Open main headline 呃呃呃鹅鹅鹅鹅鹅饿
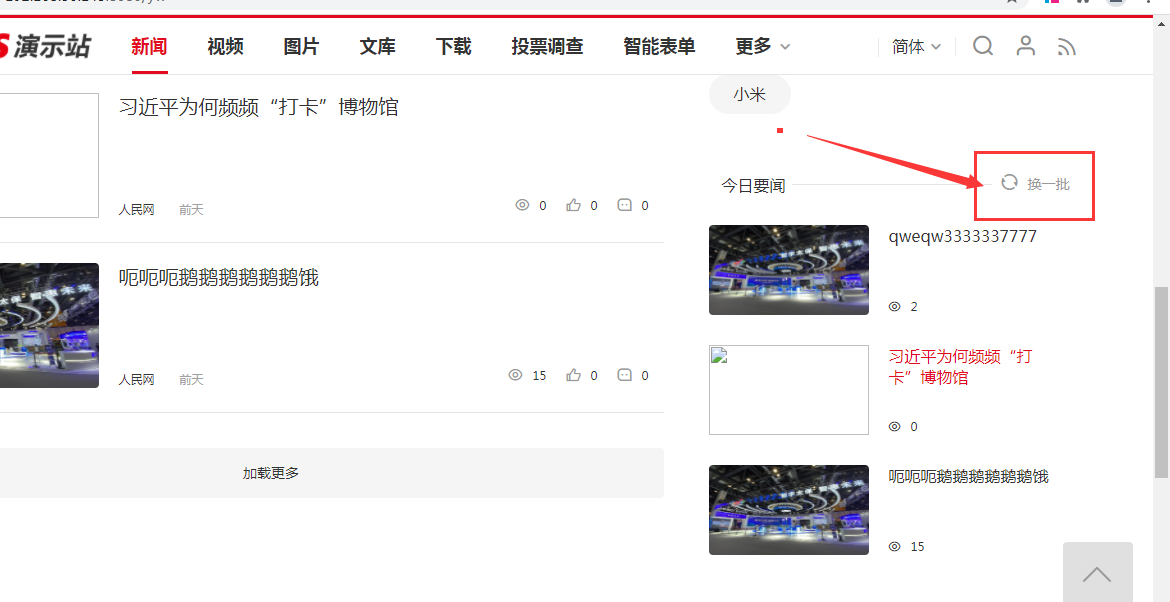Screen dimensions: 1170x602 point(219,278)
